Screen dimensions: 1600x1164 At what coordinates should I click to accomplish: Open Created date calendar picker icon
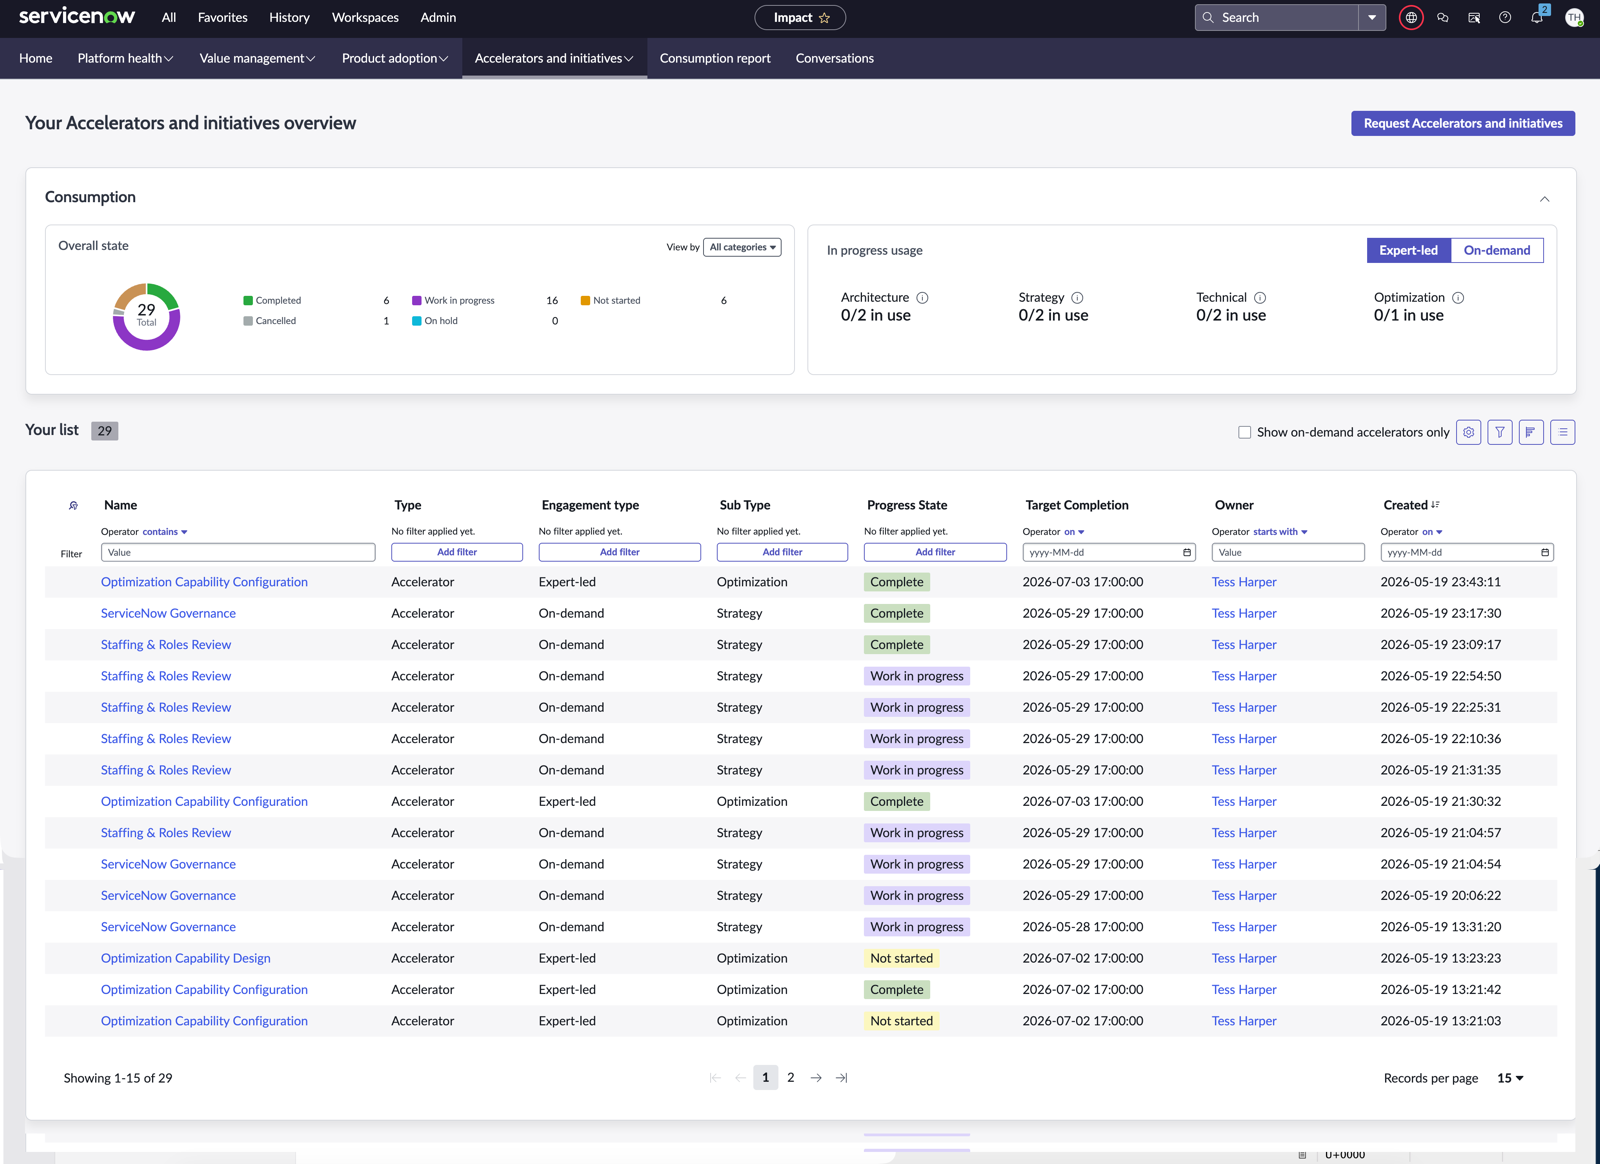click(x=1545, y=552)
